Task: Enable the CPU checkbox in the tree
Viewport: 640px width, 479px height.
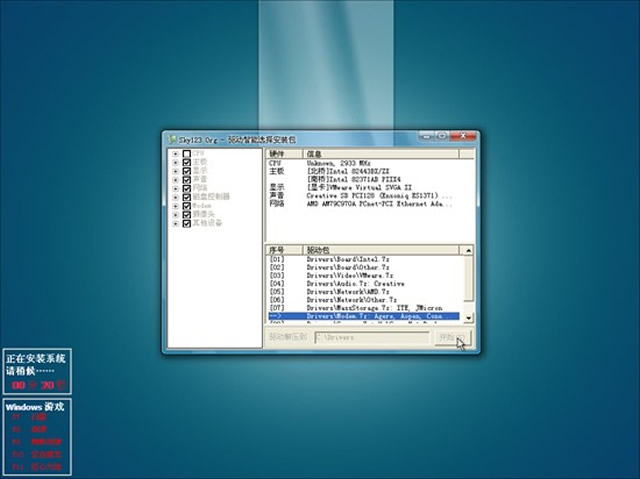Action: [187, 154]
